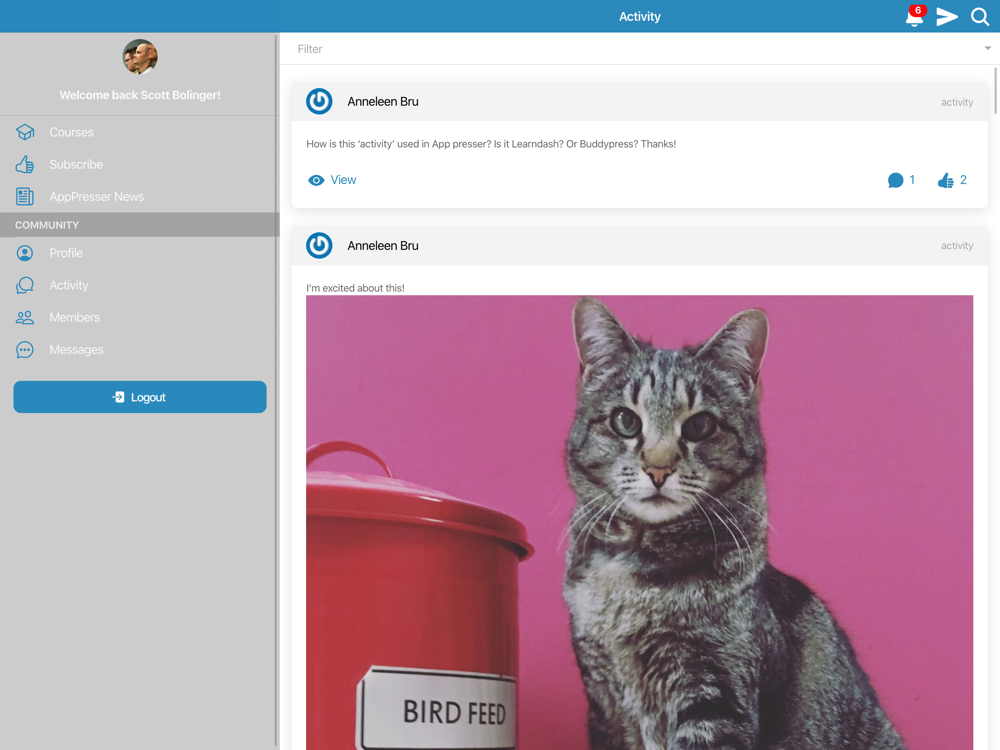This screenshot has height=750, width=1000.
Task: Click the activity feed scrollbar
Action: (x=996, y=91)
